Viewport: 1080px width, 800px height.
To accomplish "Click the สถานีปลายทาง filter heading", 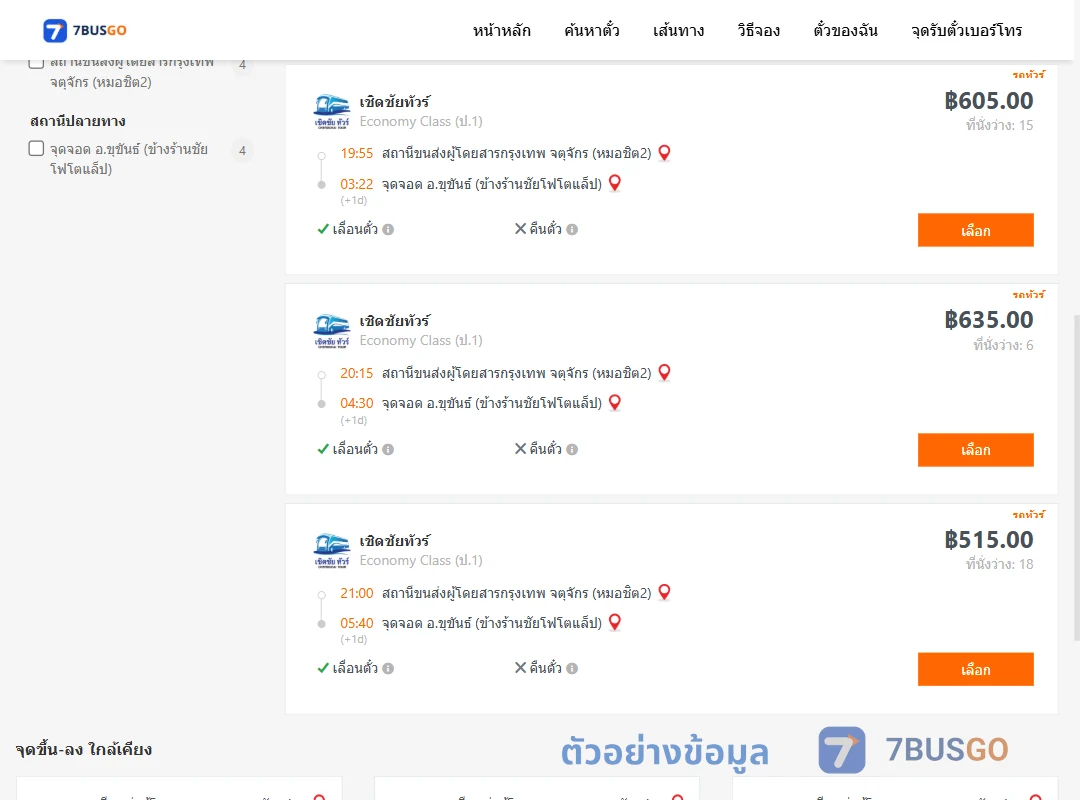I will (x=78, y=121).
